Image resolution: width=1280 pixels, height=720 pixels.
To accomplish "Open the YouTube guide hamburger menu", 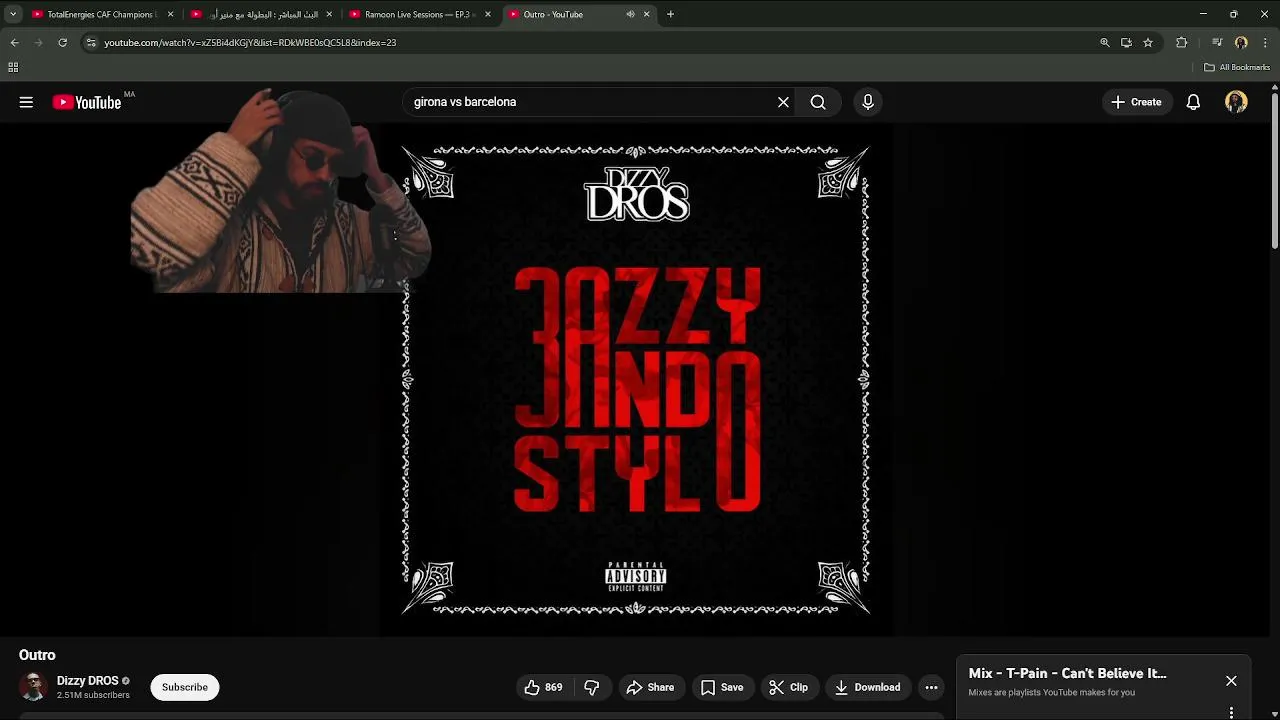I will coord(26,102).
